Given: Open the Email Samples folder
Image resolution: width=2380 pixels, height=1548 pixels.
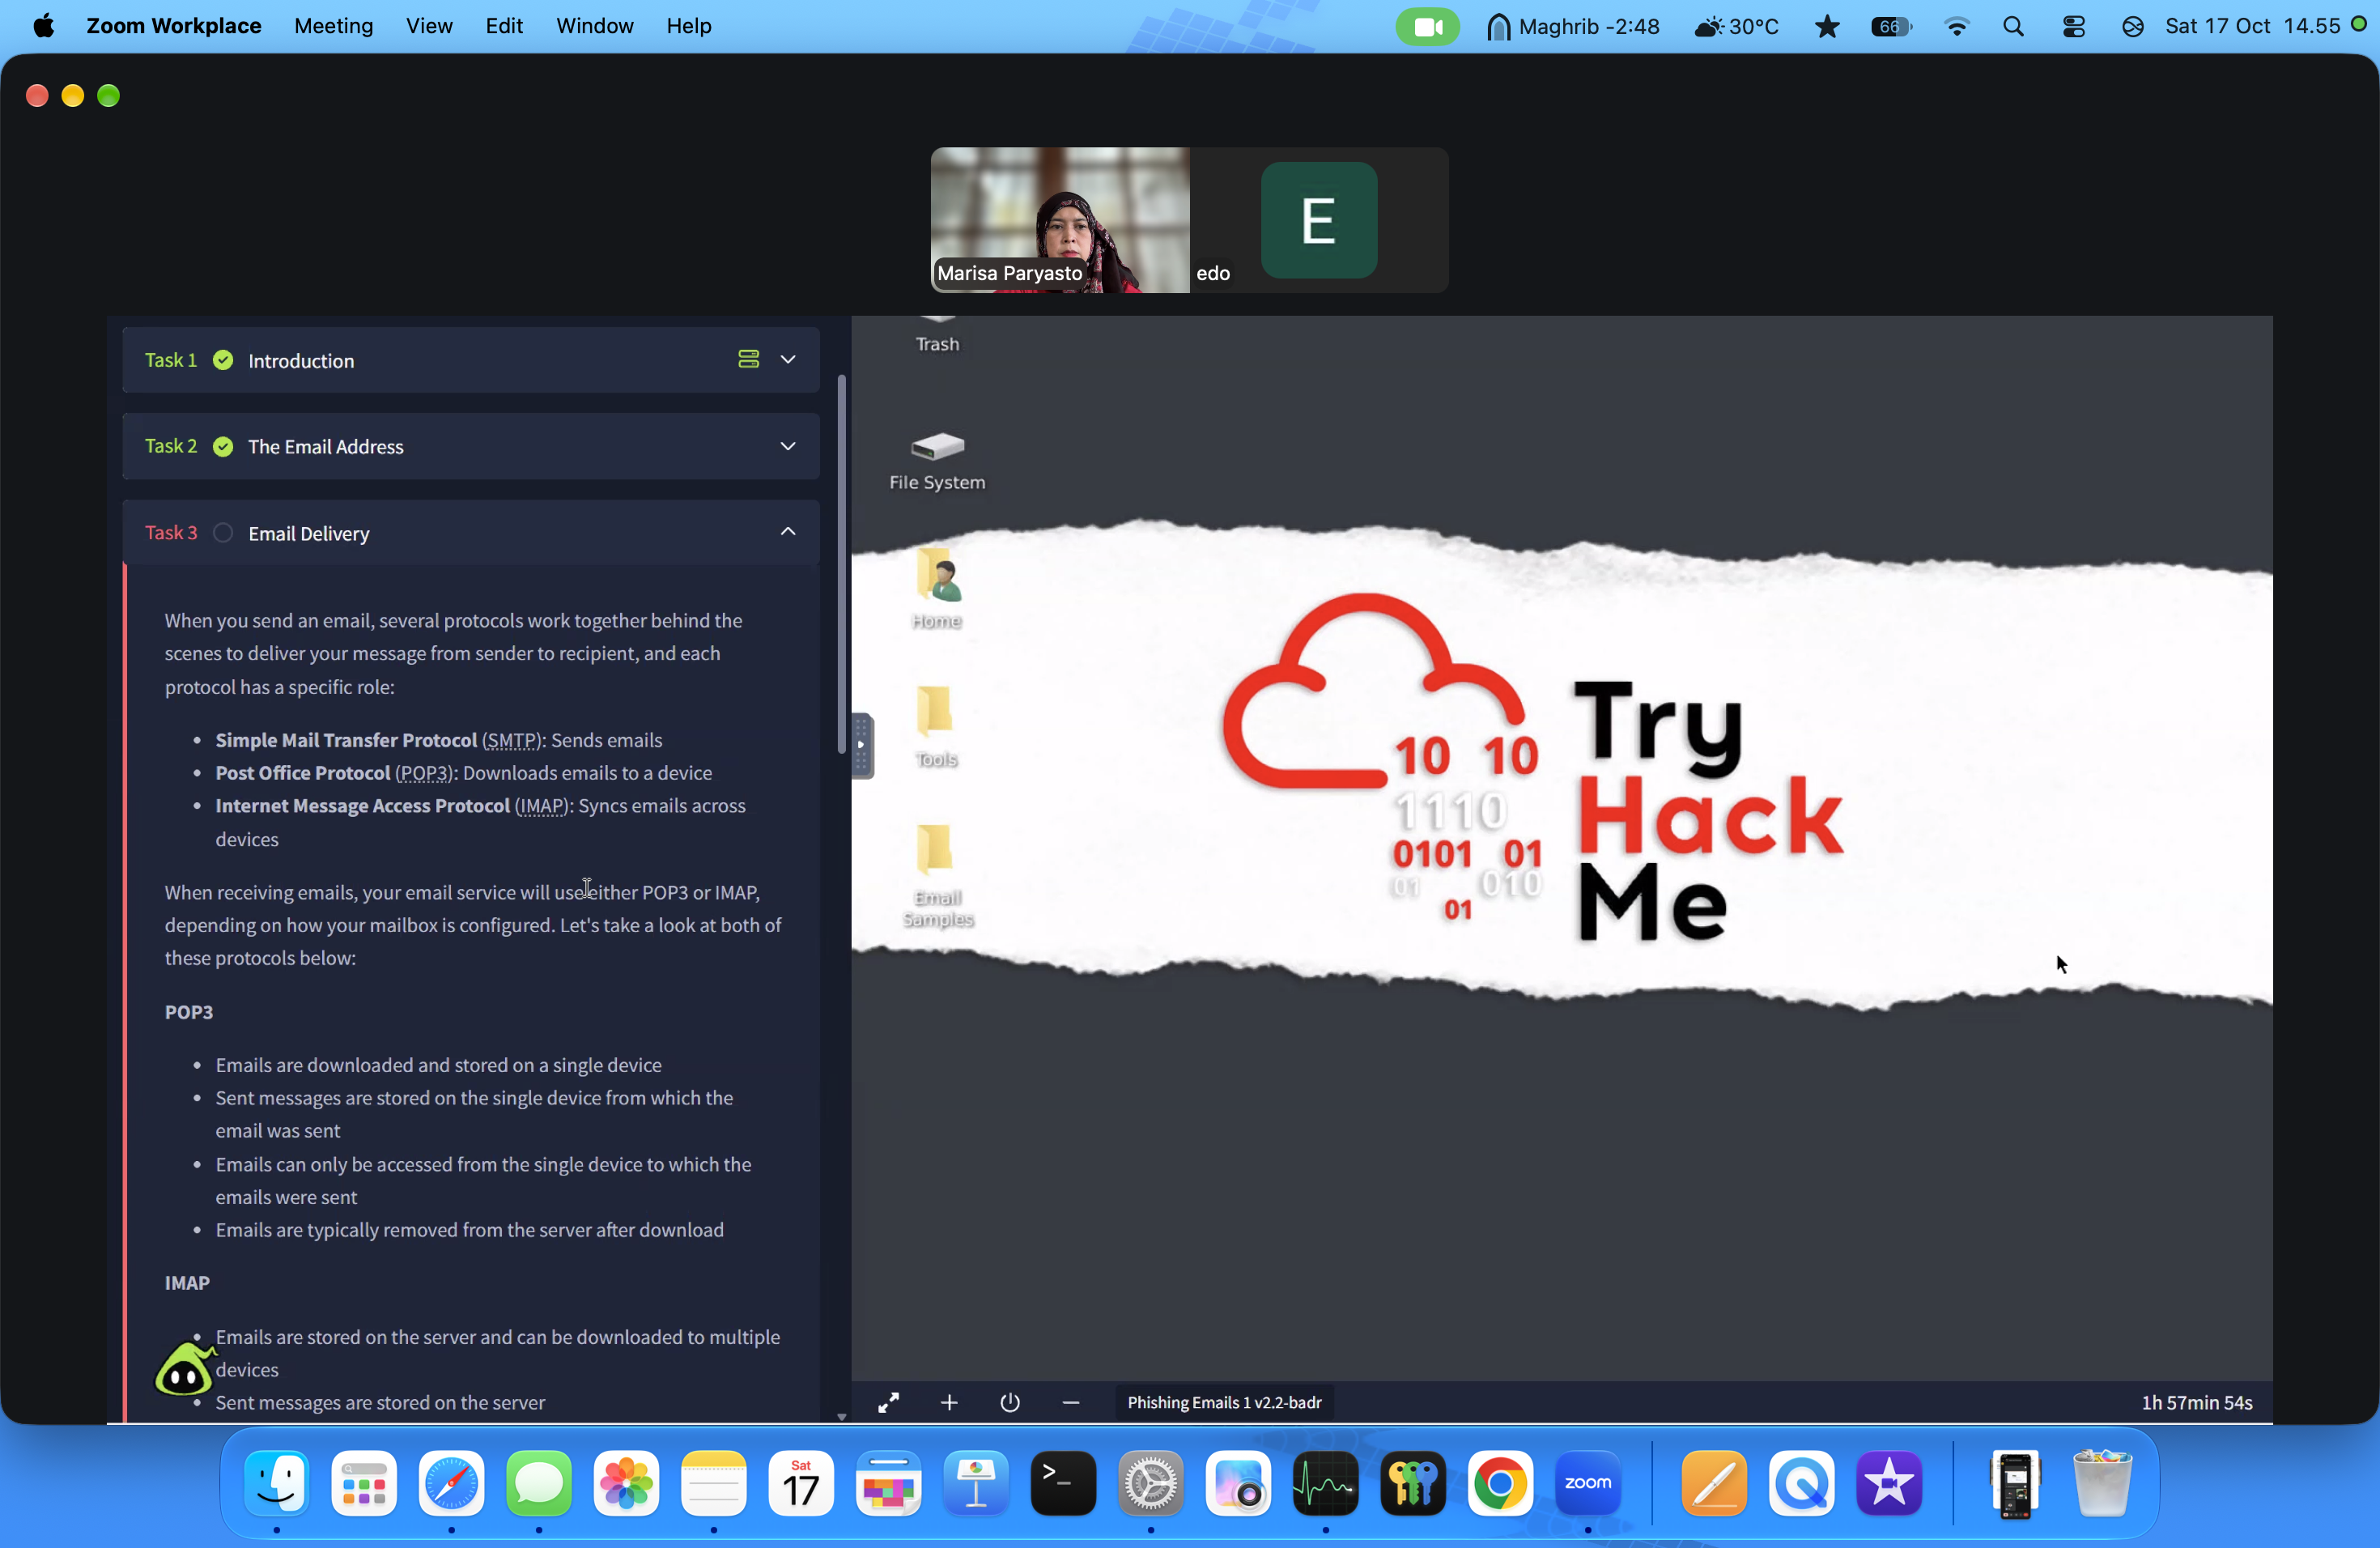Looking at the screenshot, I should click(x=937, y=876).
